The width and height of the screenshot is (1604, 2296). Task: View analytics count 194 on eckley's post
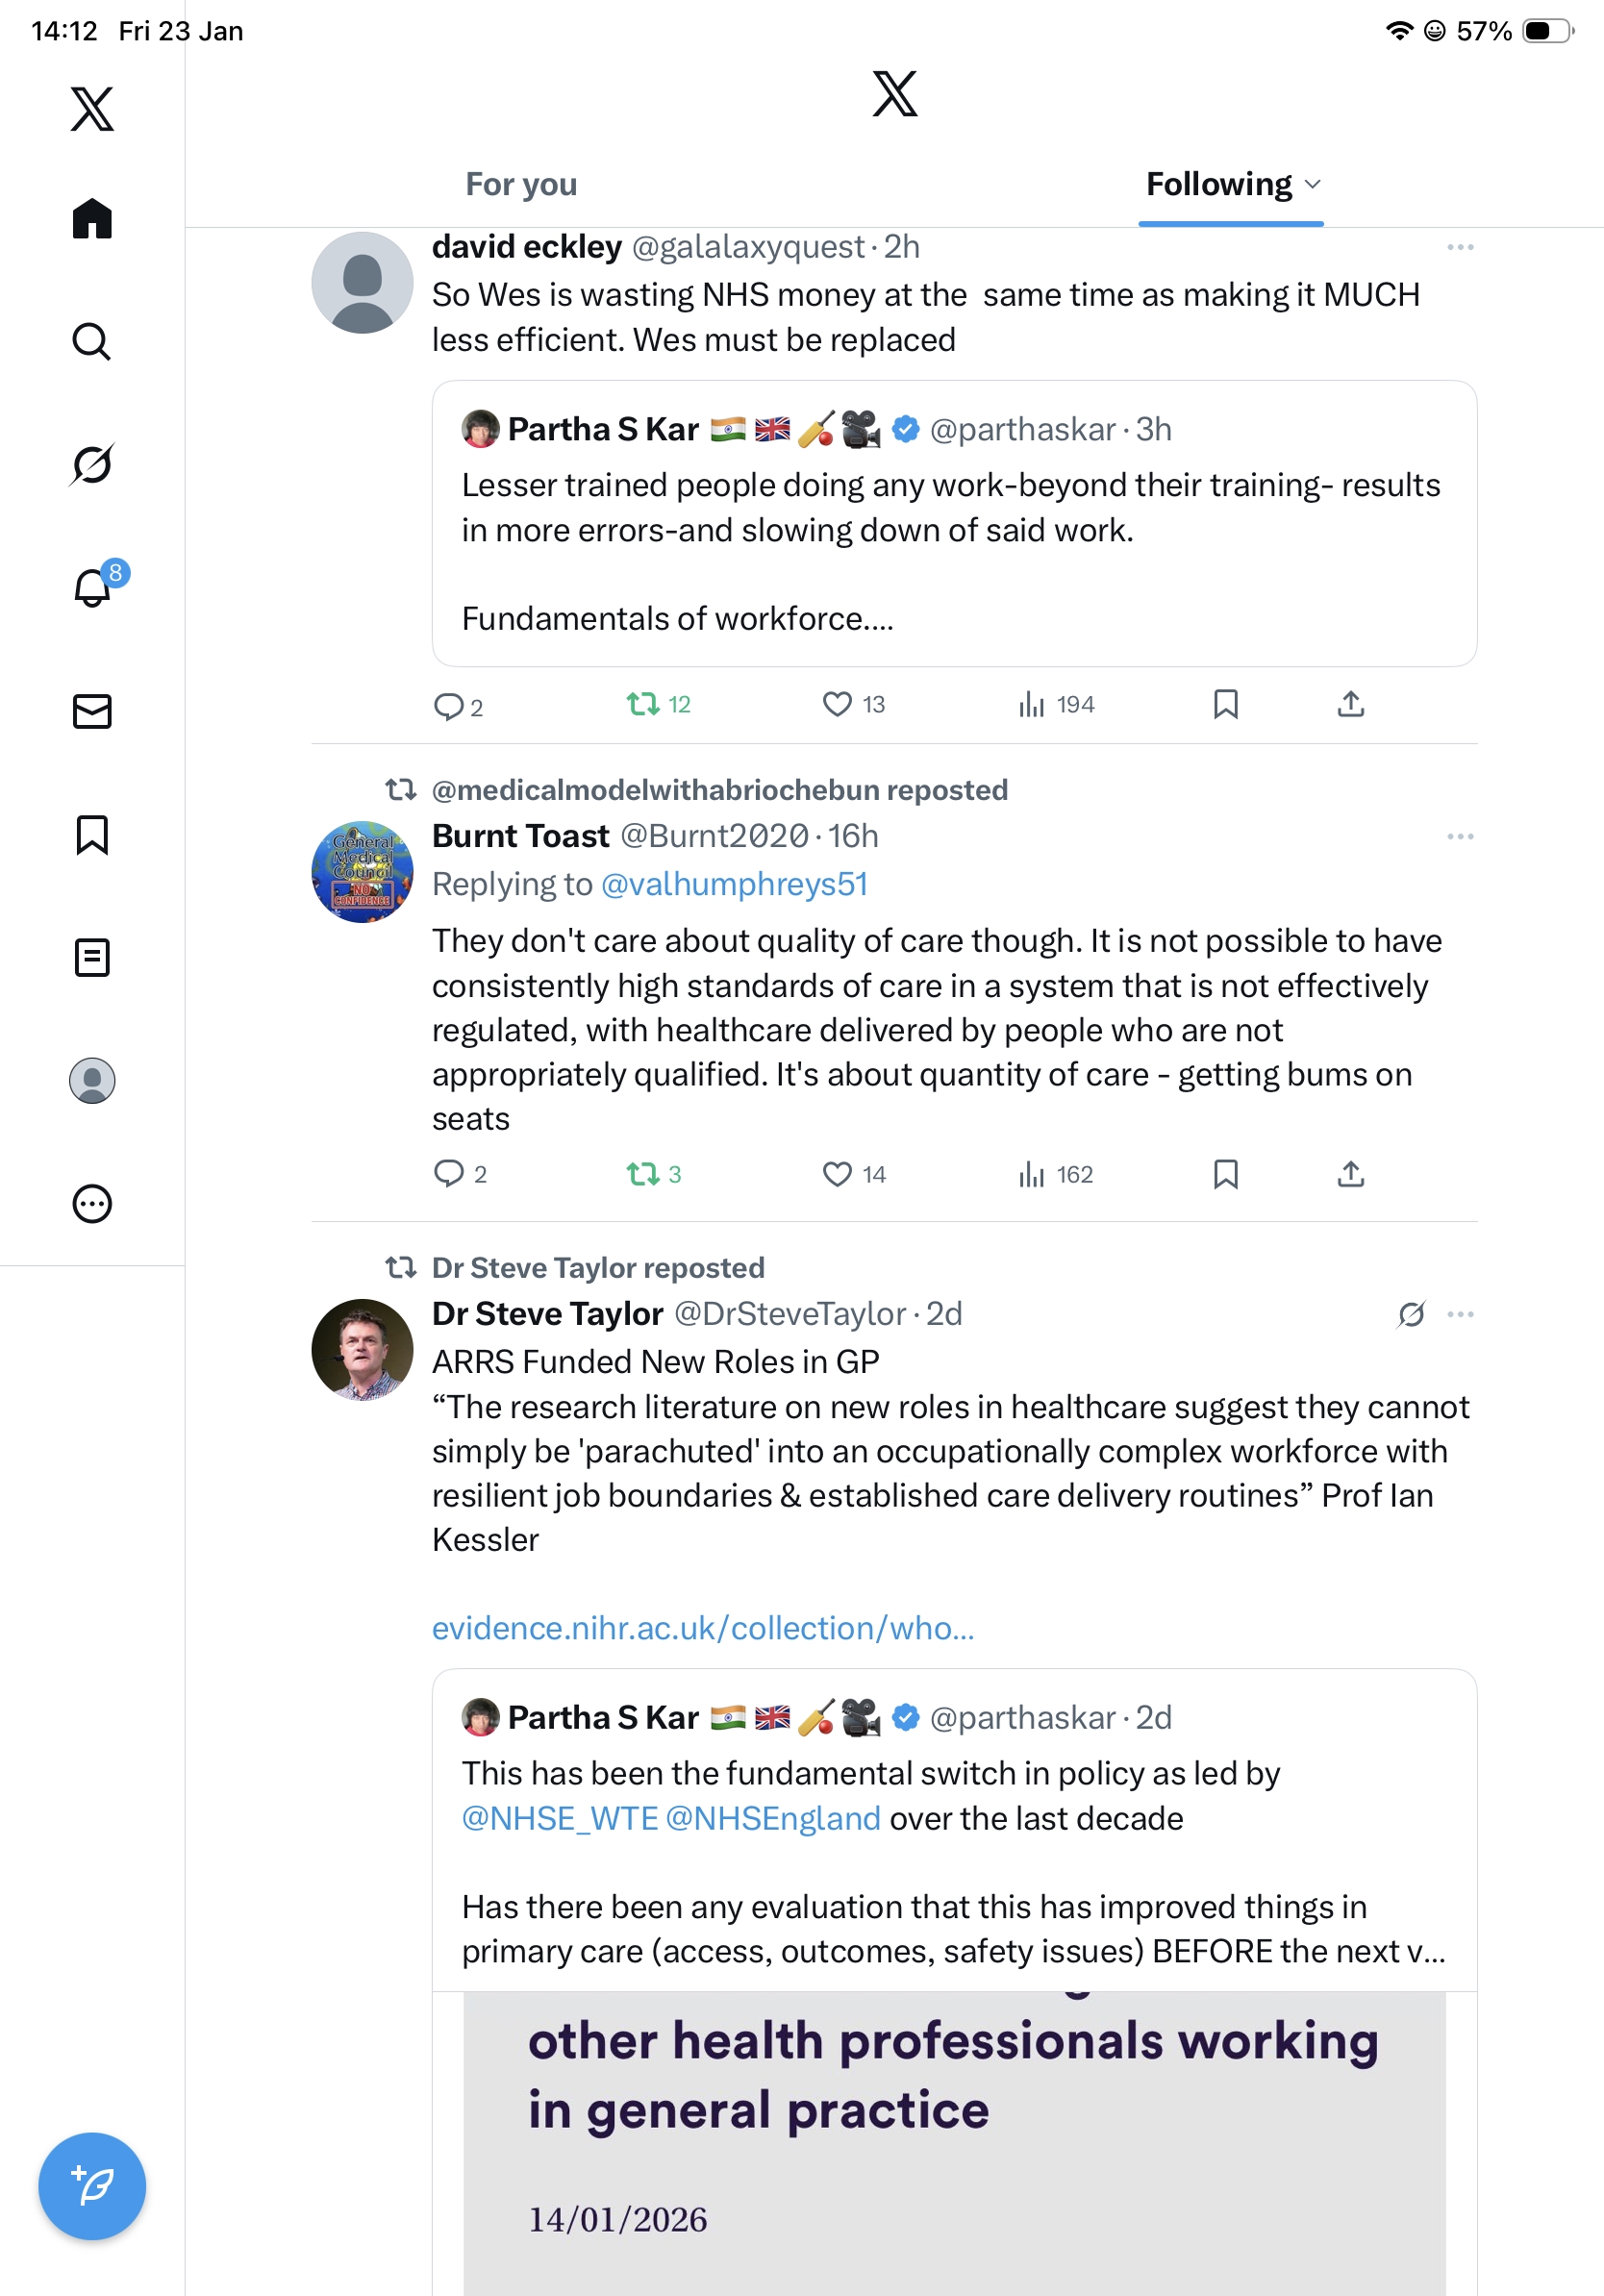[x=1056, y=704]
